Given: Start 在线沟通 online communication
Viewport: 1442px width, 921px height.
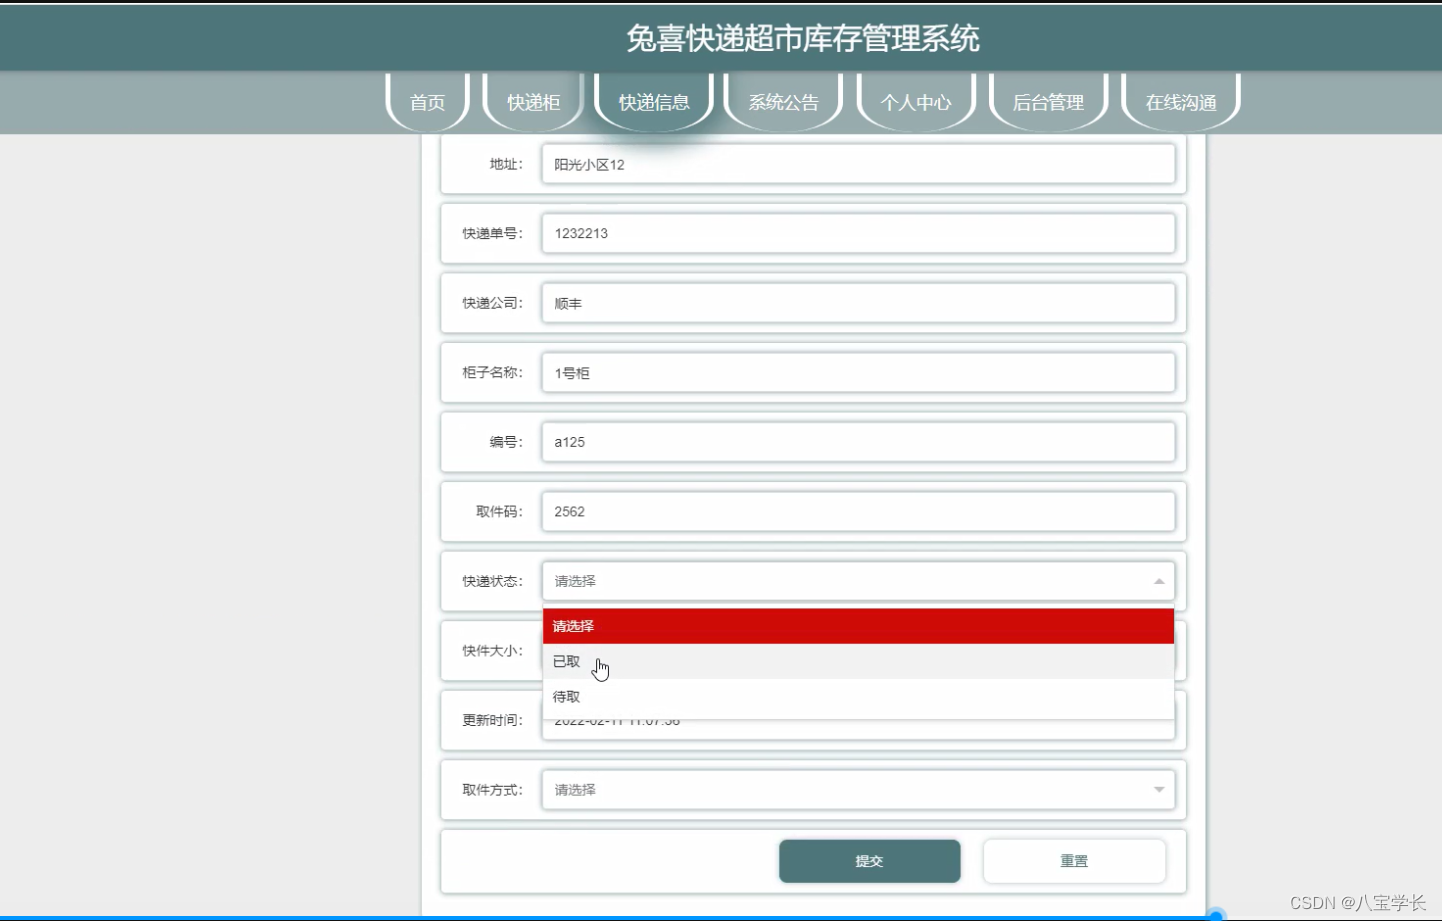Looking at the screenshot, I should [x=1180, y=101].
